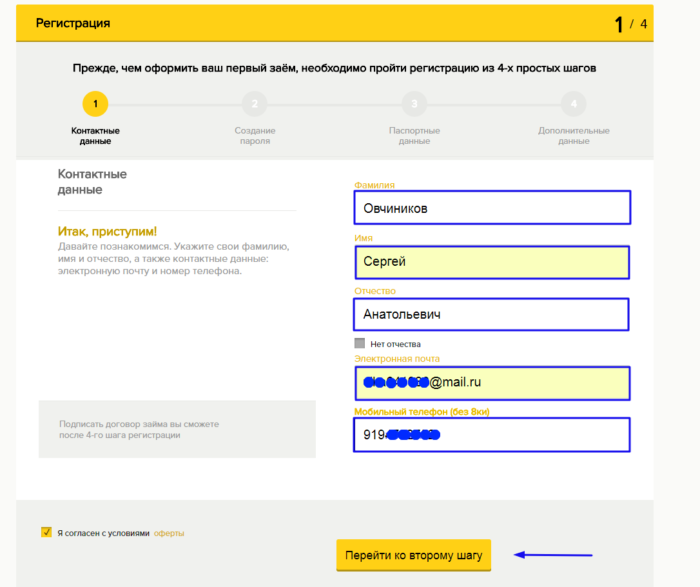The width and height of the screenshot is (700, 587).
Task: Focus the Фамилия field containing 'Овчиников'
Action: [x=492, y=208]
